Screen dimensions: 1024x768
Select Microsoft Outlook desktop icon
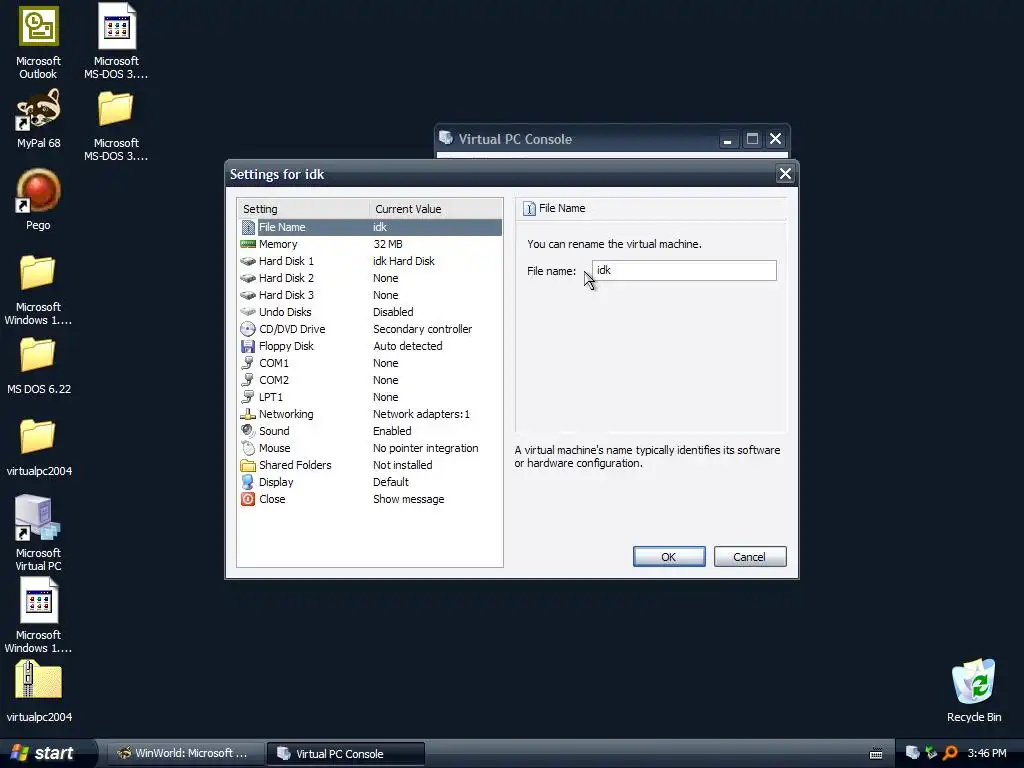[39, 27]
